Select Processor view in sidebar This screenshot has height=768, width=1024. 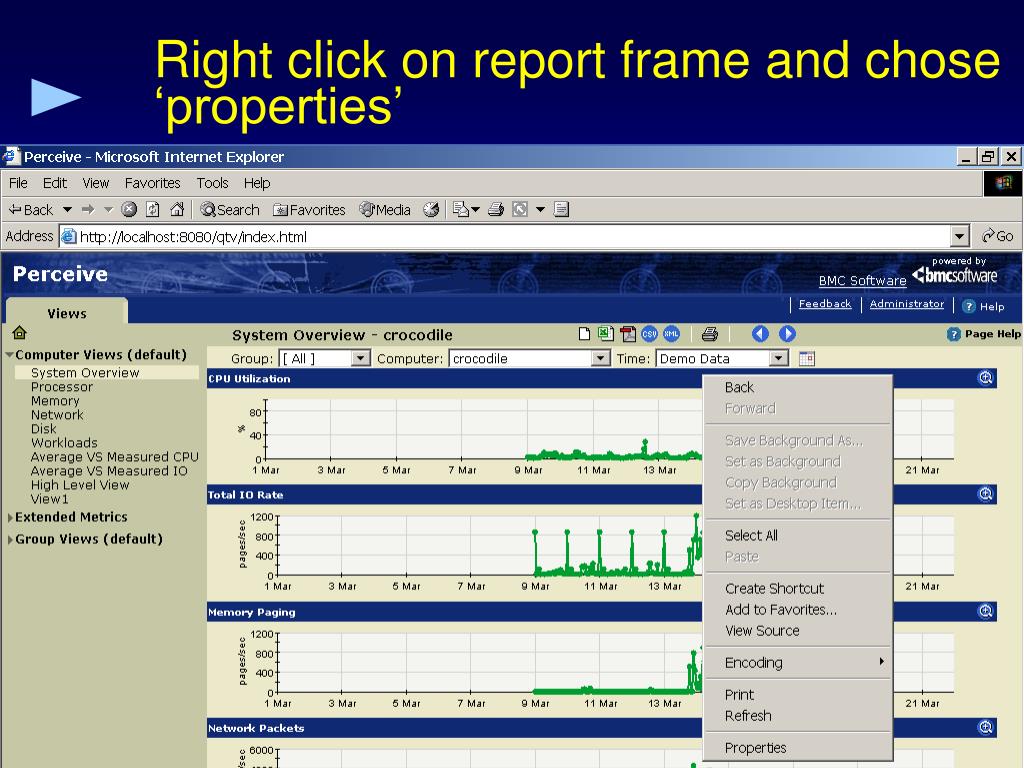click(x=62, y=387)
